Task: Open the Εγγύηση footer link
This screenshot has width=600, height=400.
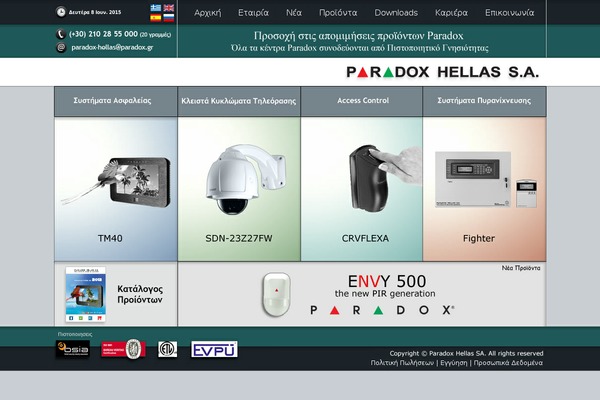Action: click(x=454, y=362)
